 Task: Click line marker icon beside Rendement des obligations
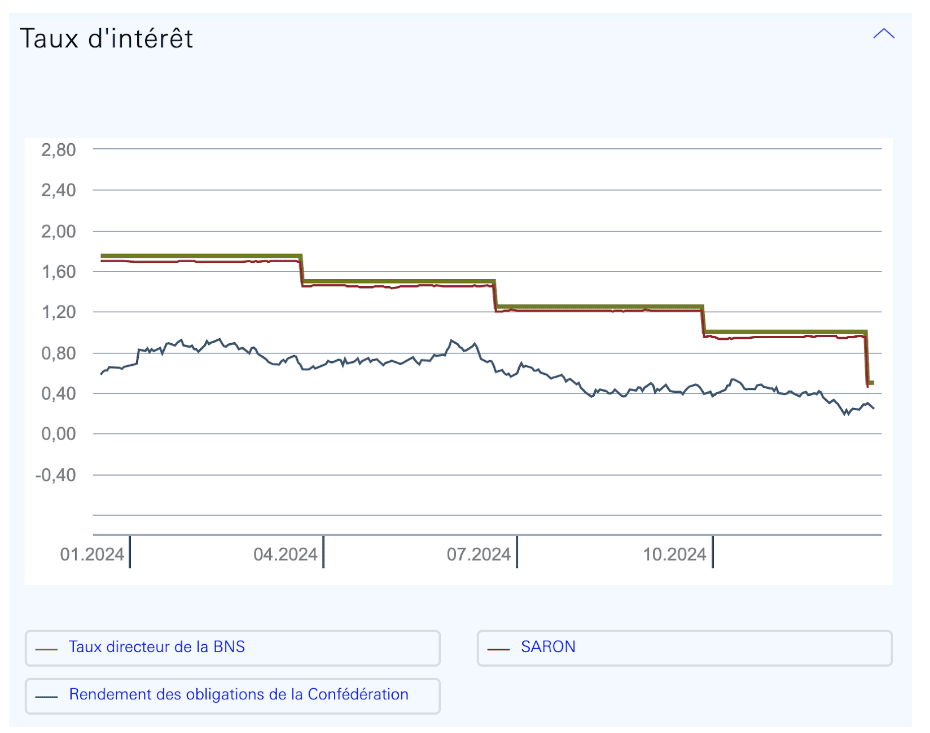pyautogui.click(x=47, y=696)
